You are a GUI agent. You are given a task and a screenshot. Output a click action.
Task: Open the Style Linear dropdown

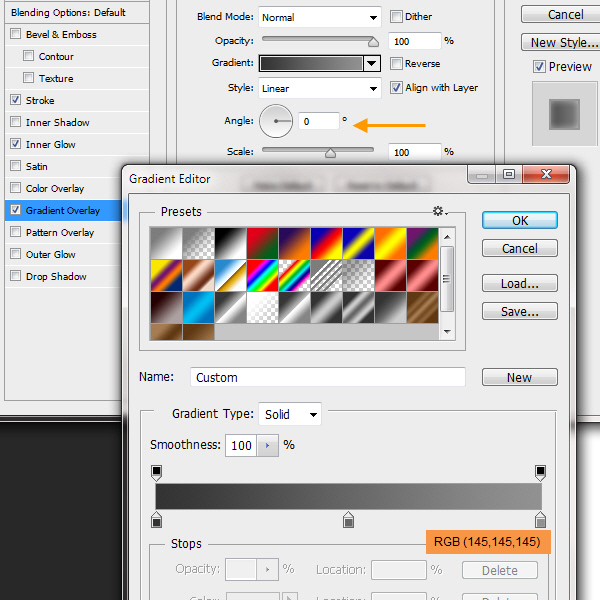point(320,88)
